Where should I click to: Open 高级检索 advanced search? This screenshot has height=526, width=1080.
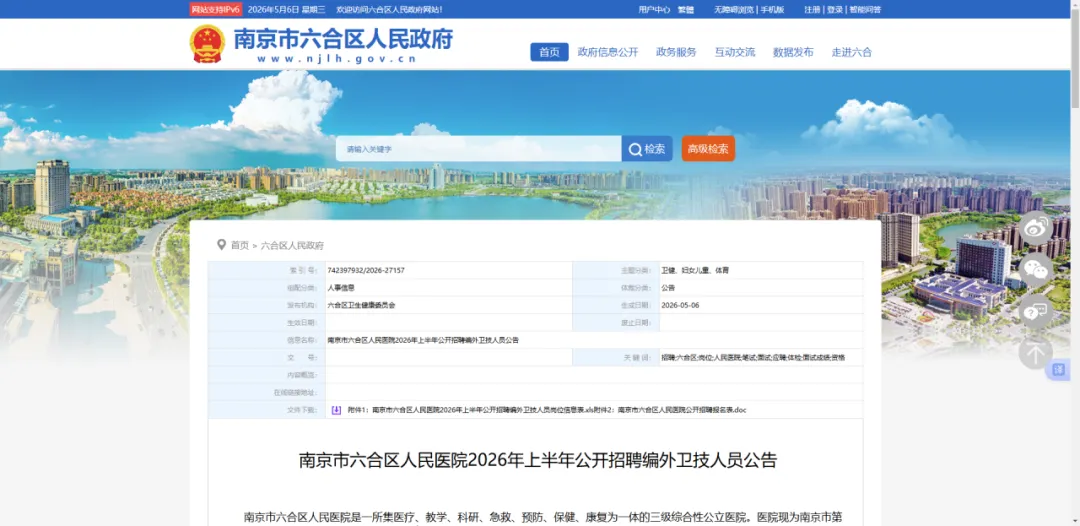pyautogui.click(x=708, y=149)
